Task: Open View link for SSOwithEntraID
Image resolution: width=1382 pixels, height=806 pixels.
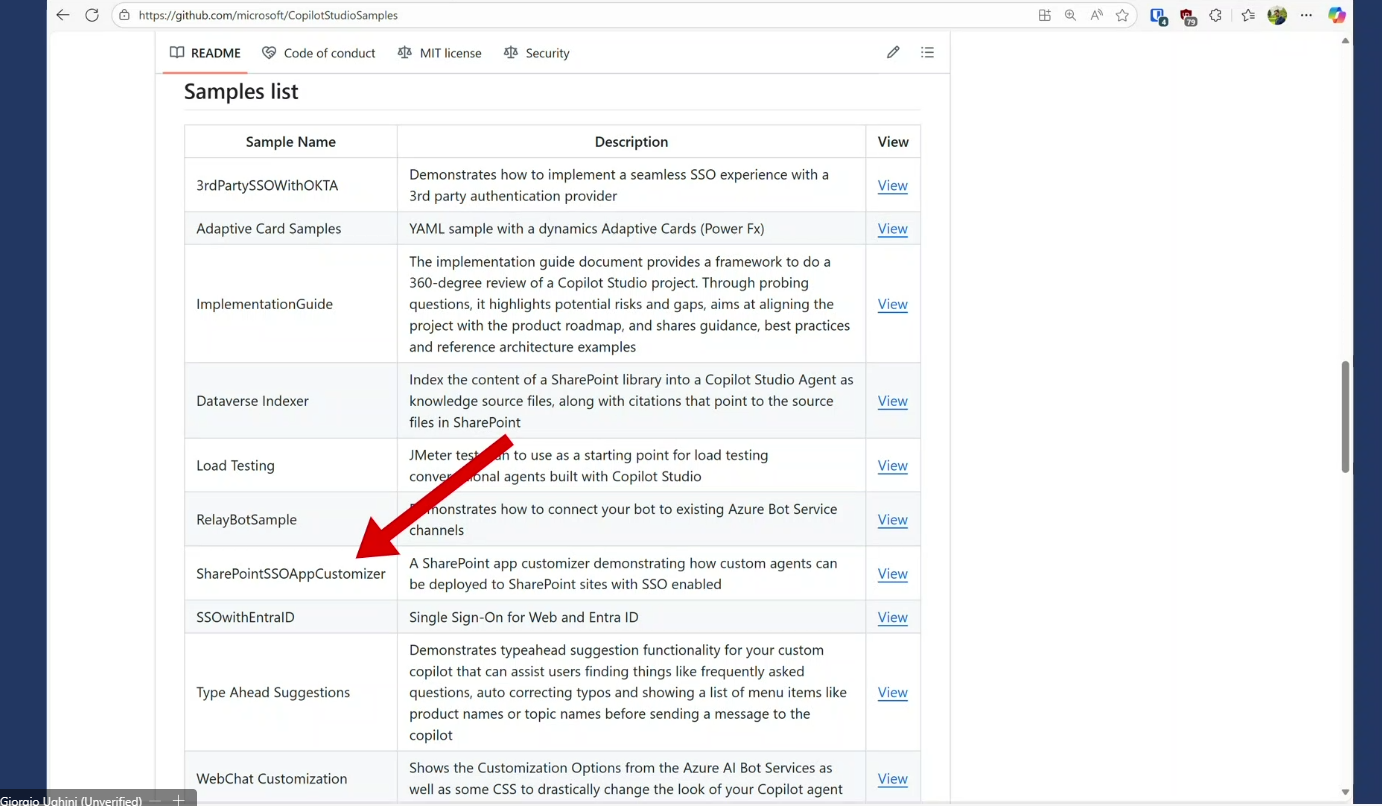Action: 893,617
